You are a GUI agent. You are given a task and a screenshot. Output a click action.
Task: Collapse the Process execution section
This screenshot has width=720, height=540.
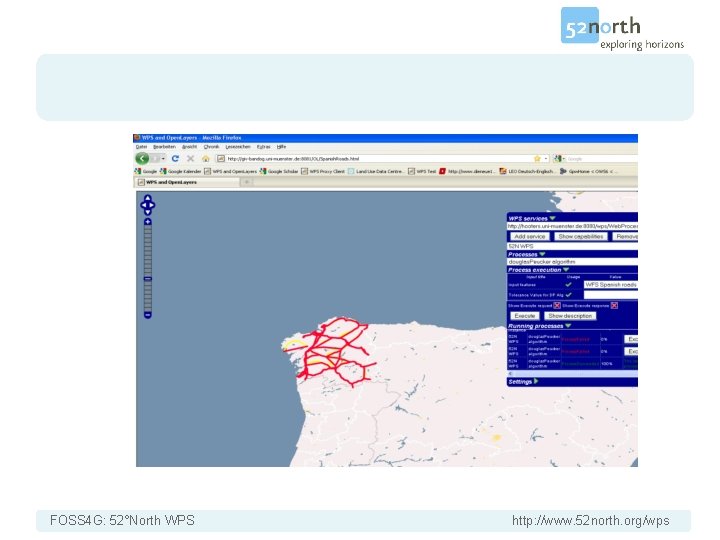tap(566, 270)
